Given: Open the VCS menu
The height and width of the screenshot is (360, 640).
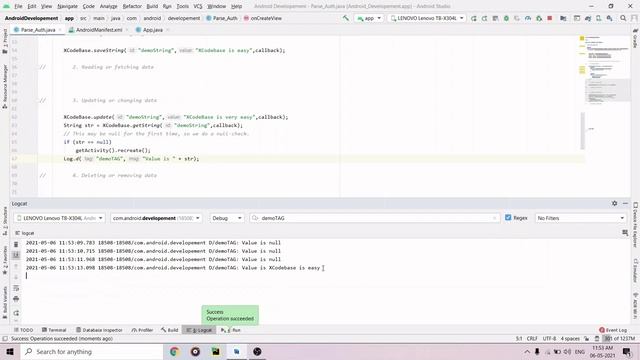Looking at the screenshot, I should [198, 7].
